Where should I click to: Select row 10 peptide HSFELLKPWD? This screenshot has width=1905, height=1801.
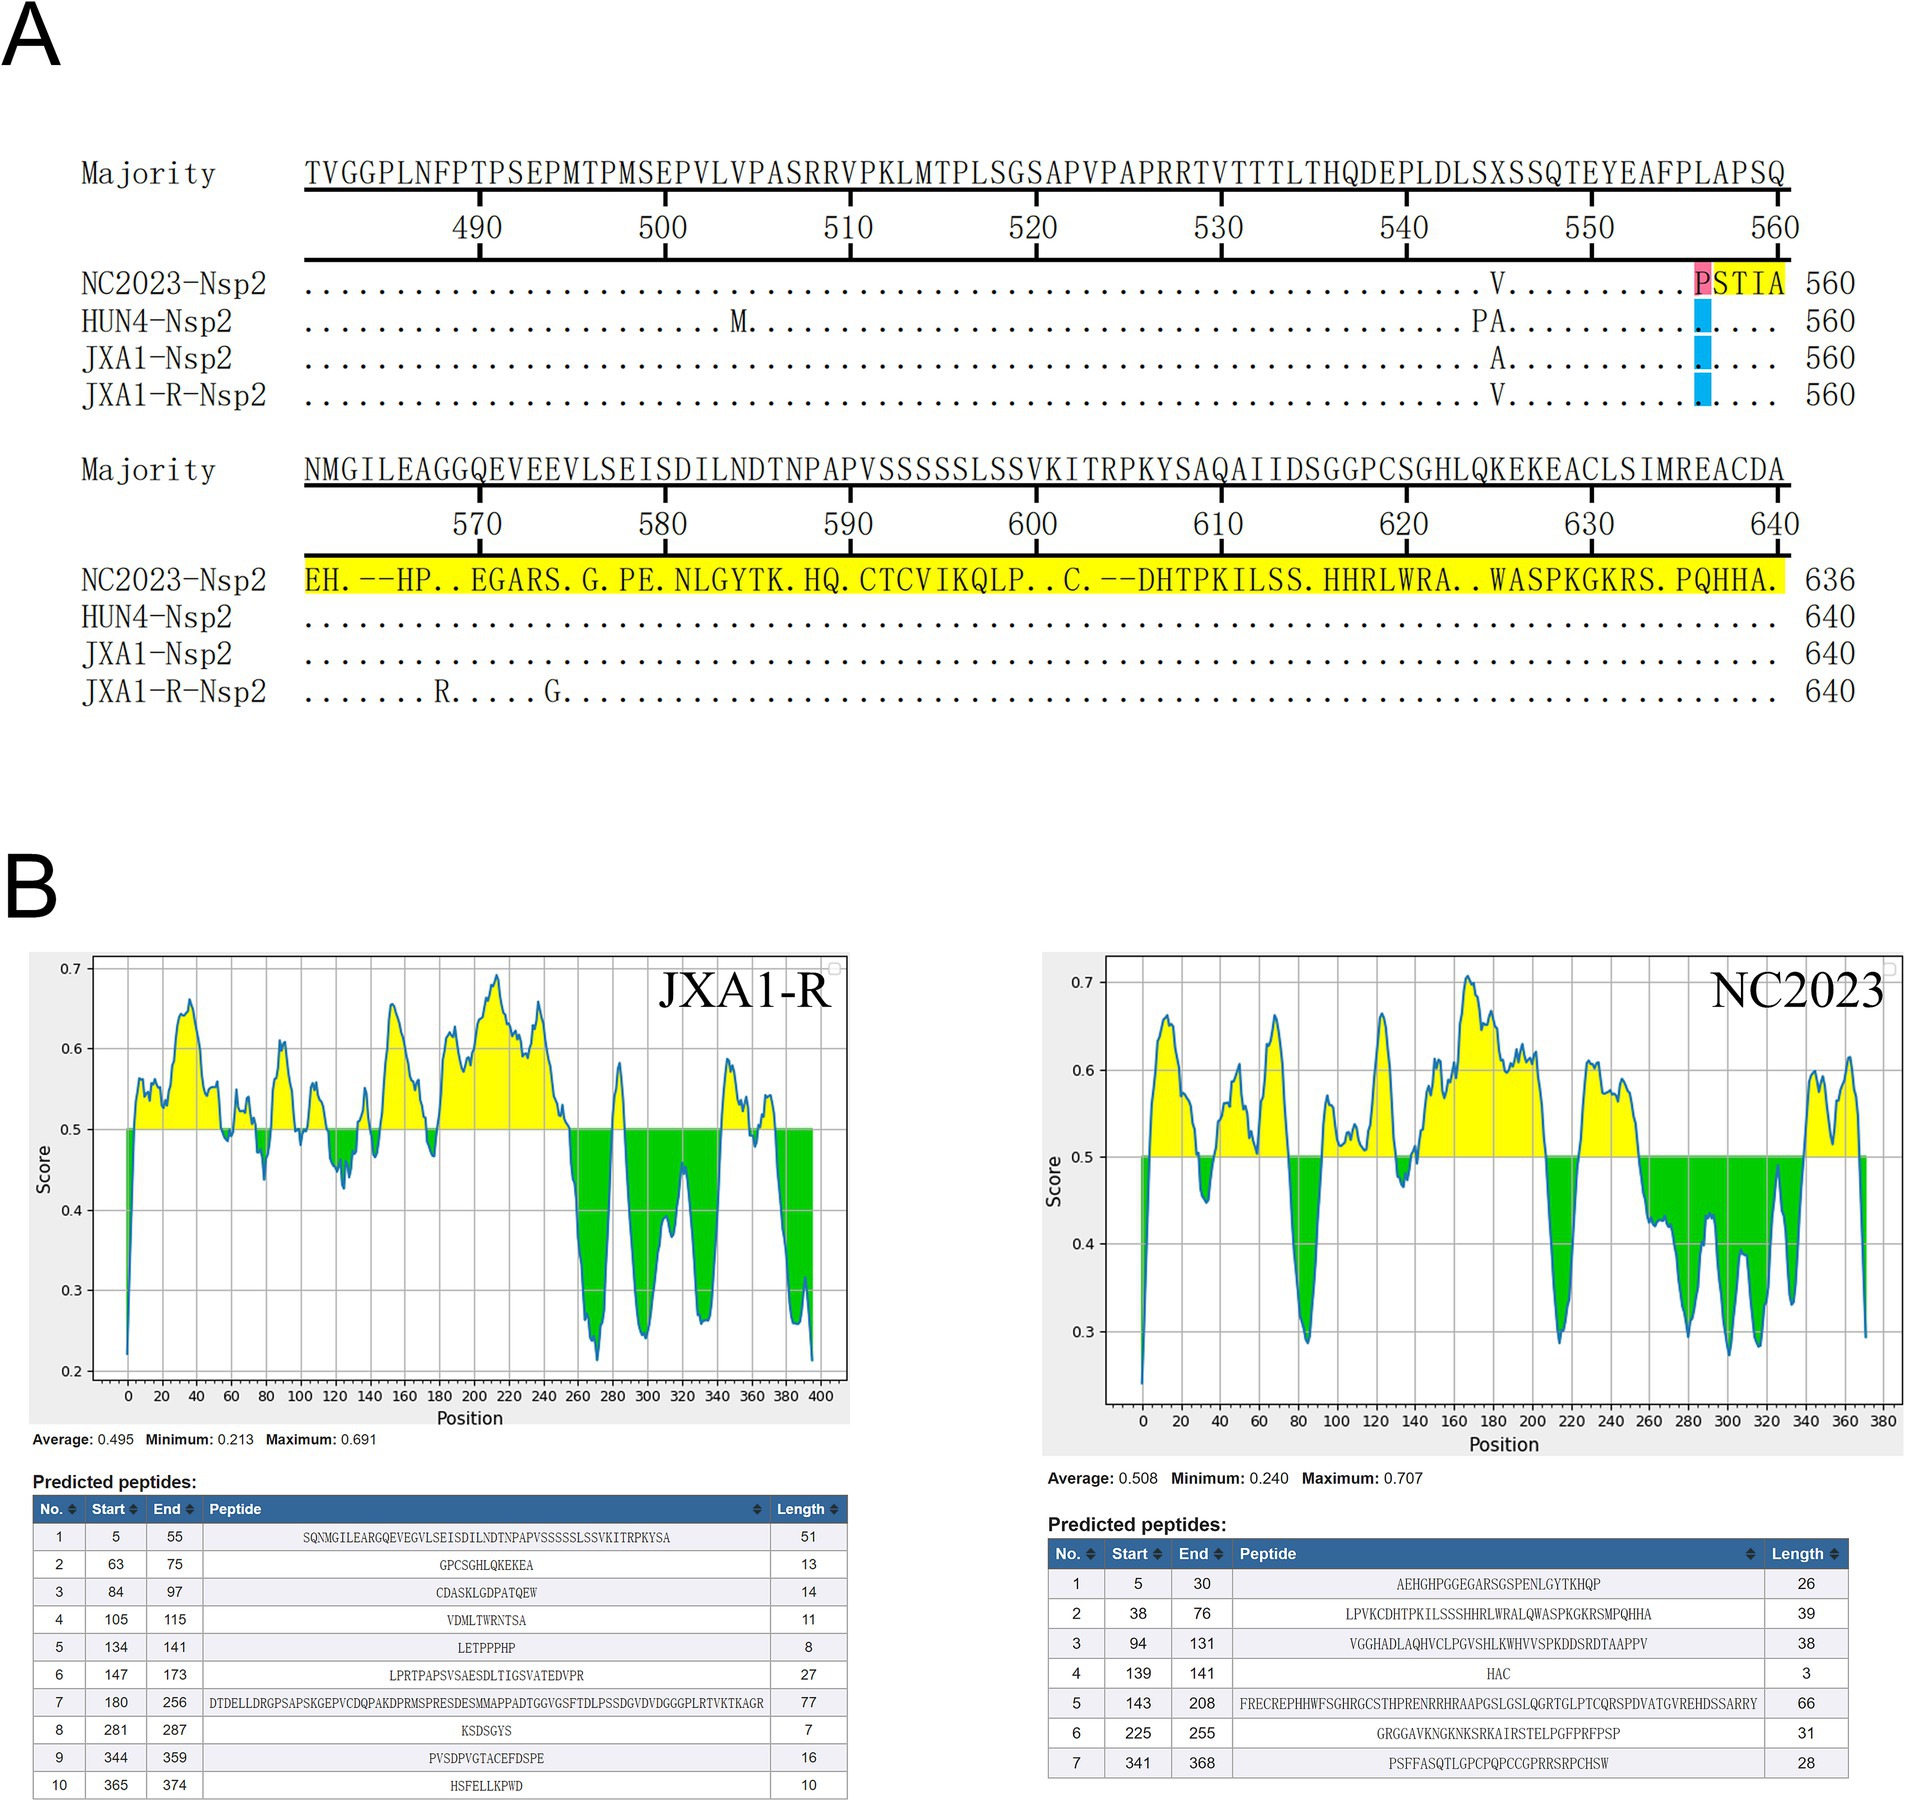click(486, 1785)
